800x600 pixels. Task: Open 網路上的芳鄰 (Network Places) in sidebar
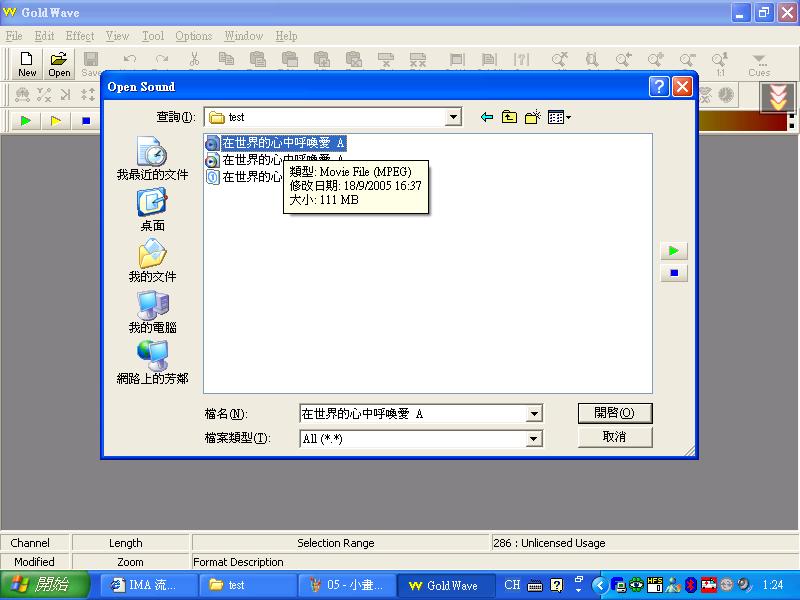point(152,363)
